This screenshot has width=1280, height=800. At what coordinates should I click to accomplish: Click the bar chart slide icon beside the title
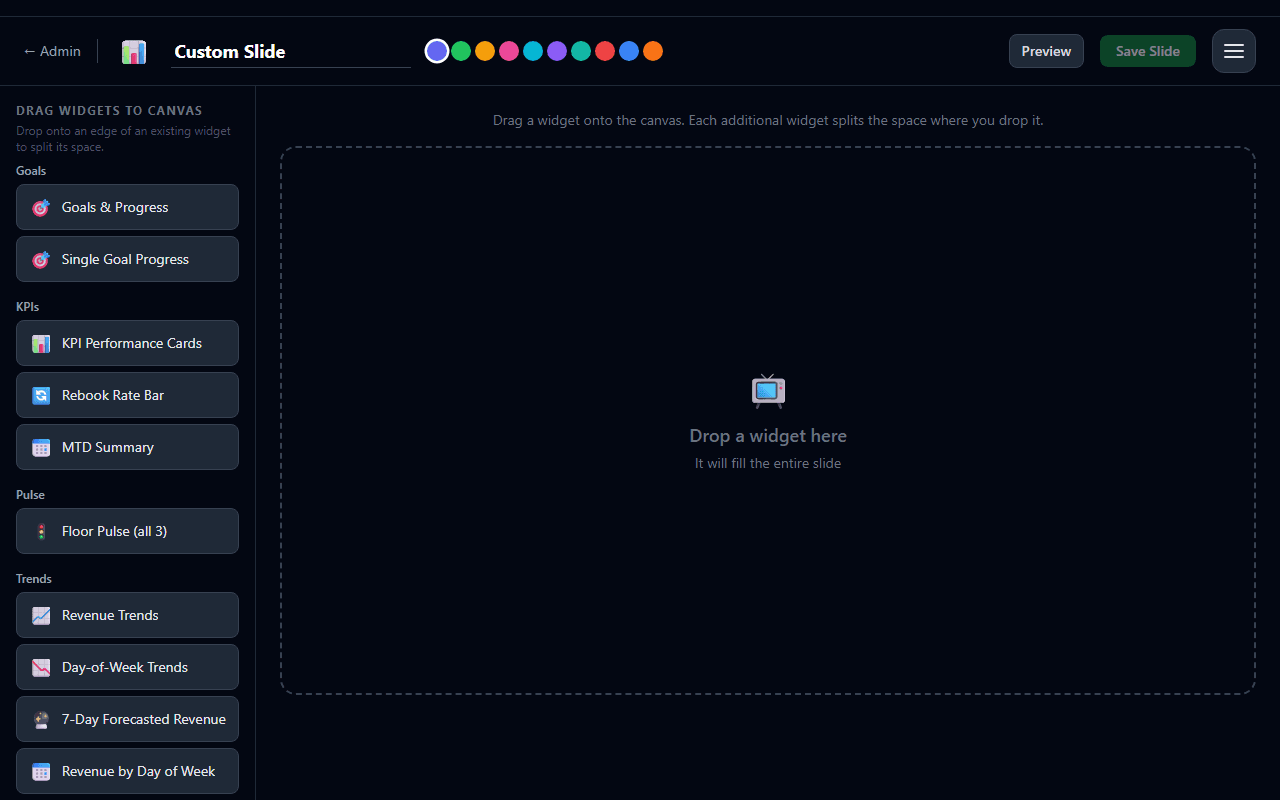coord(134,52)
